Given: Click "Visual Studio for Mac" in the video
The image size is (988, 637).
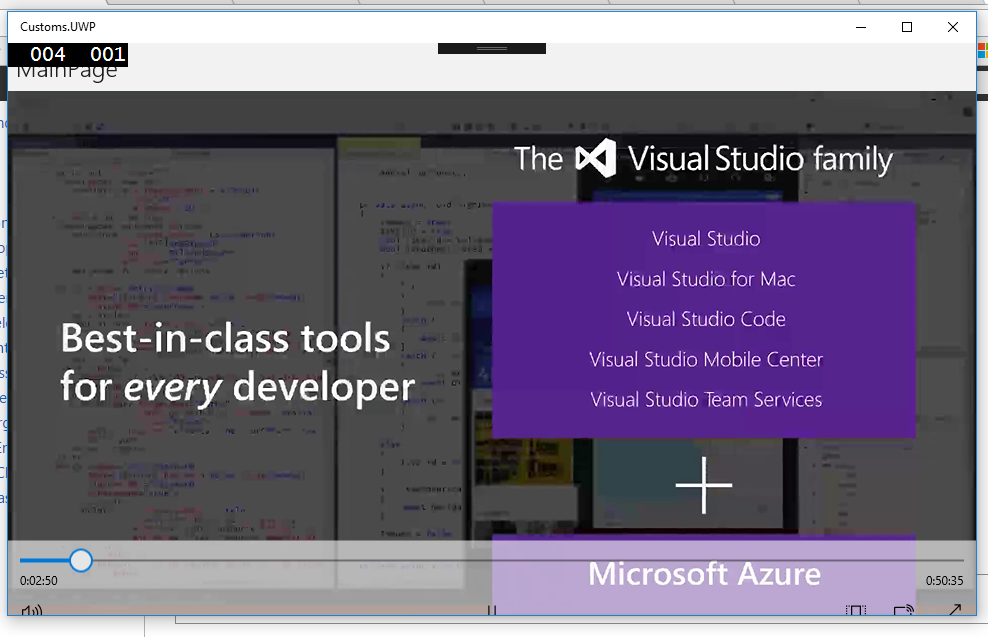Looking at the screenshot, I should (706, 279).
